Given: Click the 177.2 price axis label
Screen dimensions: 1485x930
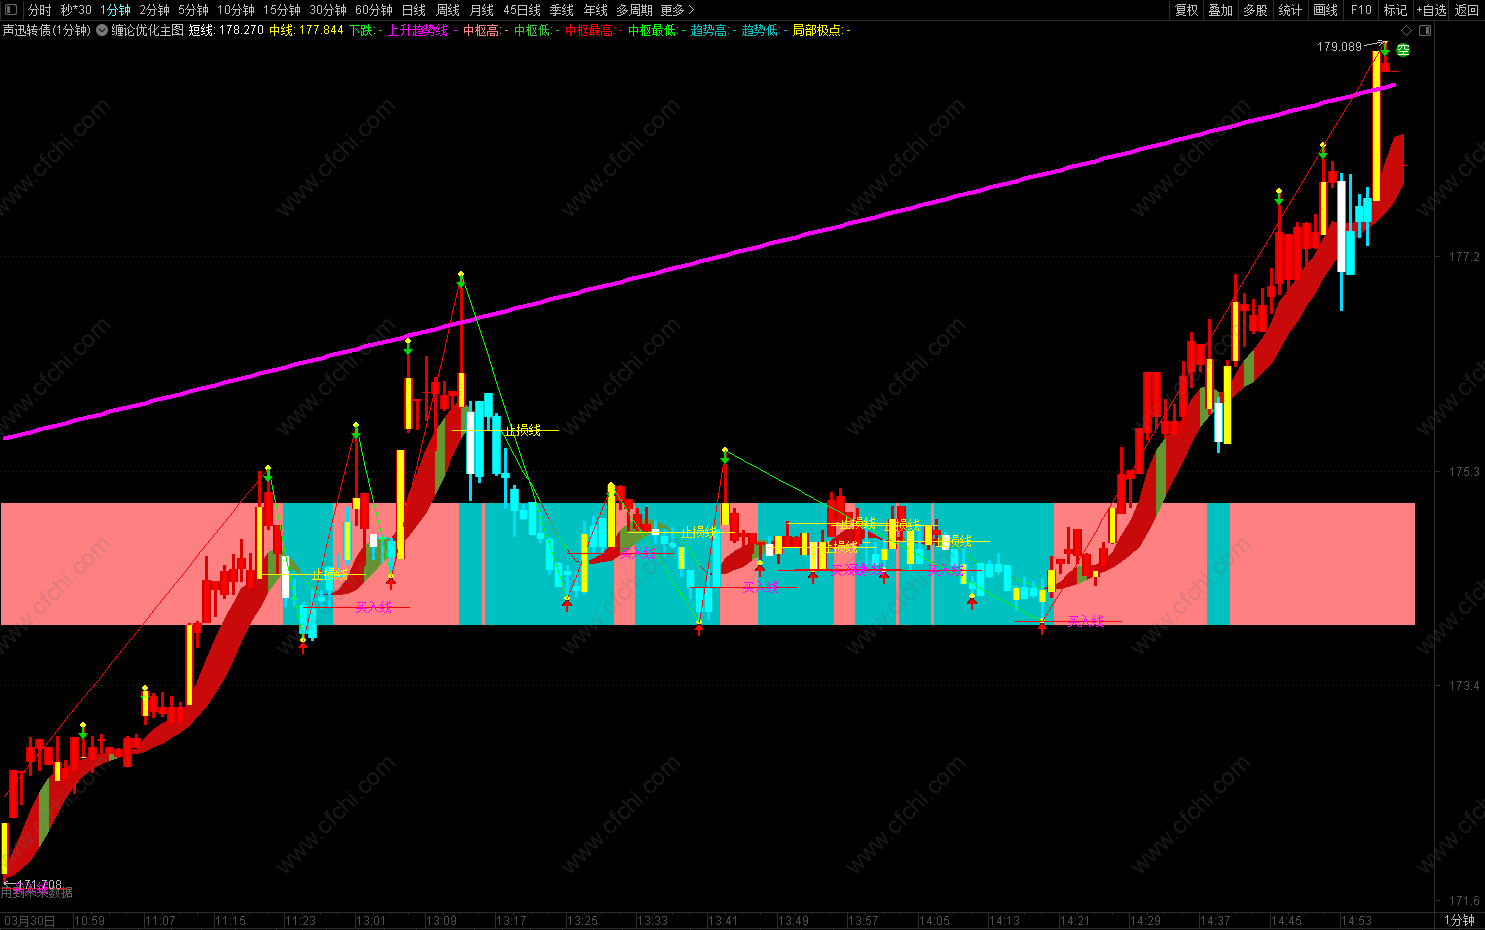Looking at the screenshot, I should click(1464, 257).
